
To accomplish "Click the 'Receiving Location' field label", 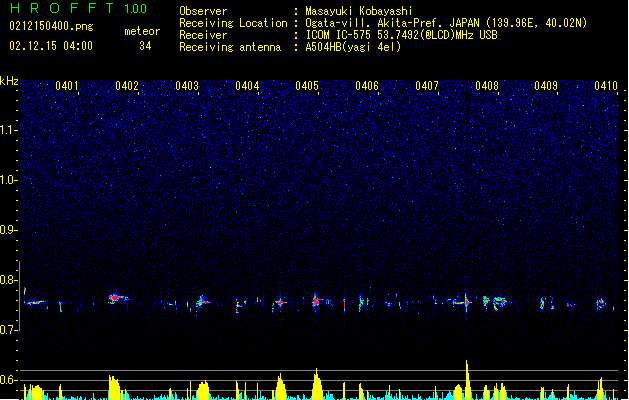I will pyautogui.click(x=233, y=23).
